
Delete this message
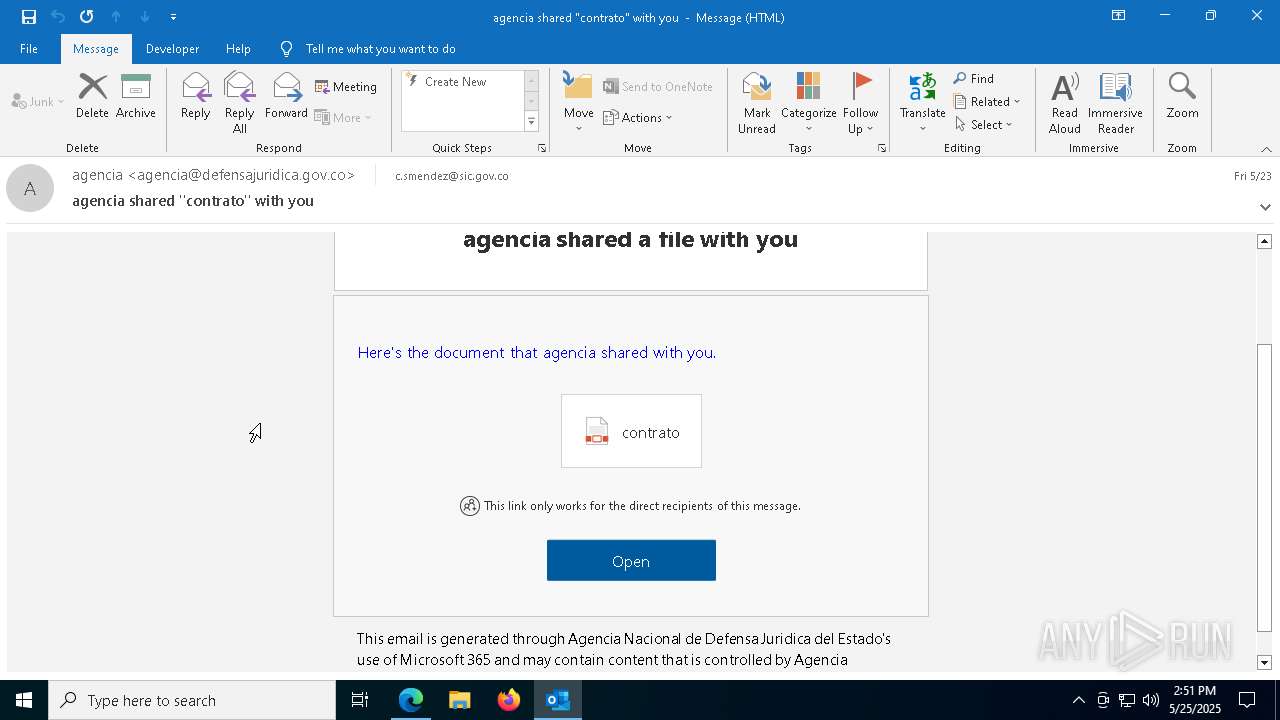pos(92,97)
